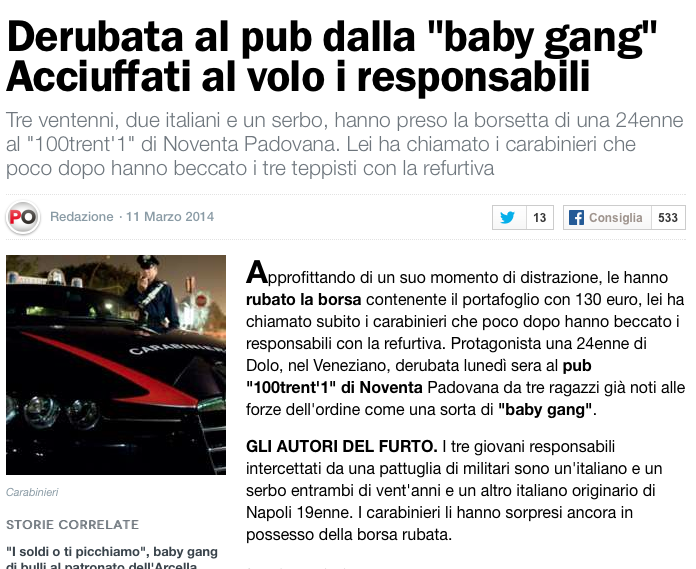Click the 11 Marzo 2014 date

170,217
